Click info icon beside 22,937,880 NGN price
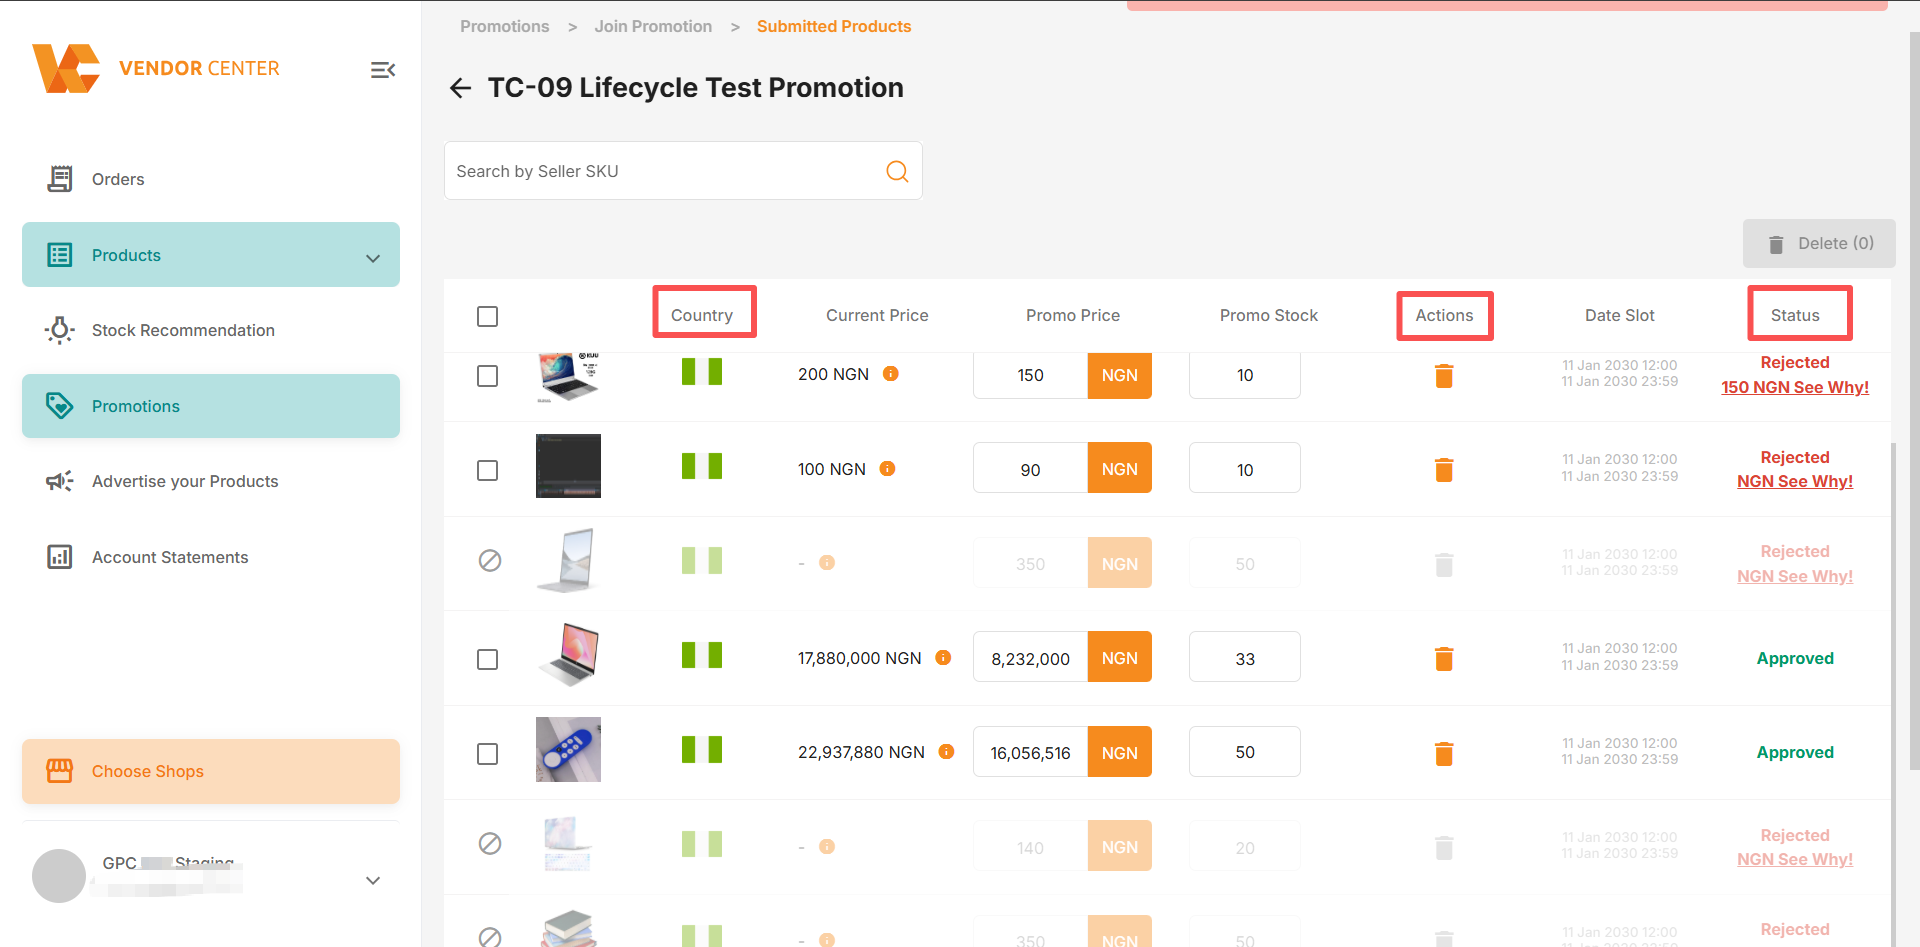The width and height of the screenshot is (1920, 947). 946,752
